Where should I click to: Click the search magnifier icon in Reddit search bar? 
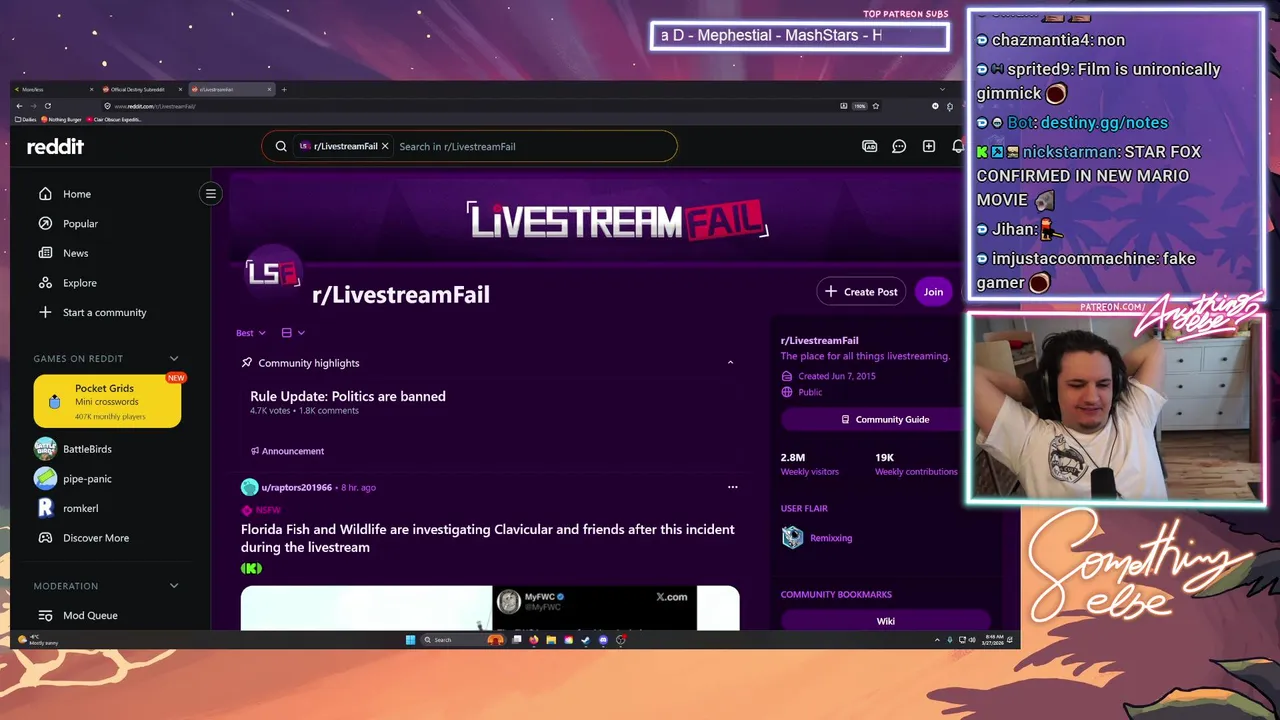pyautogui.click(x=281, y=146)
